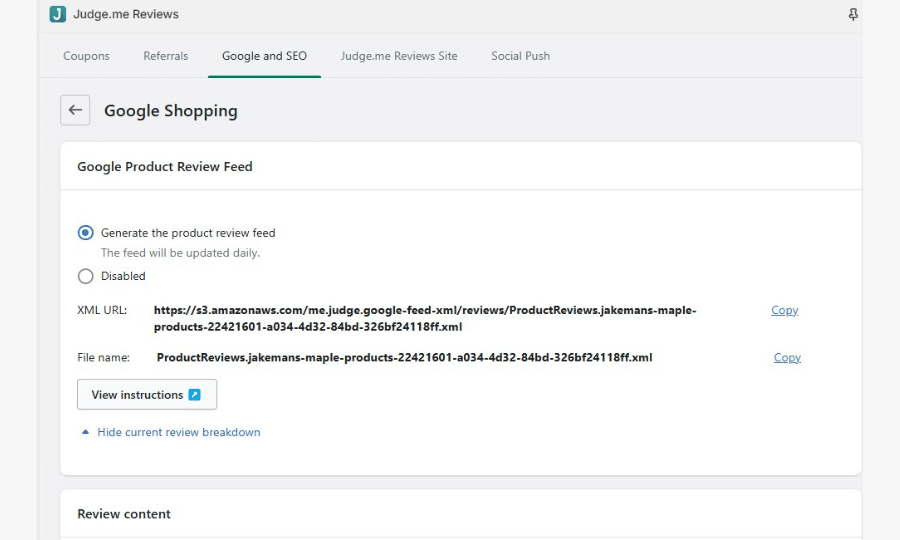Select Generate the product review feed option
Viewport: 900px width, 540px height.
point(86,233)
